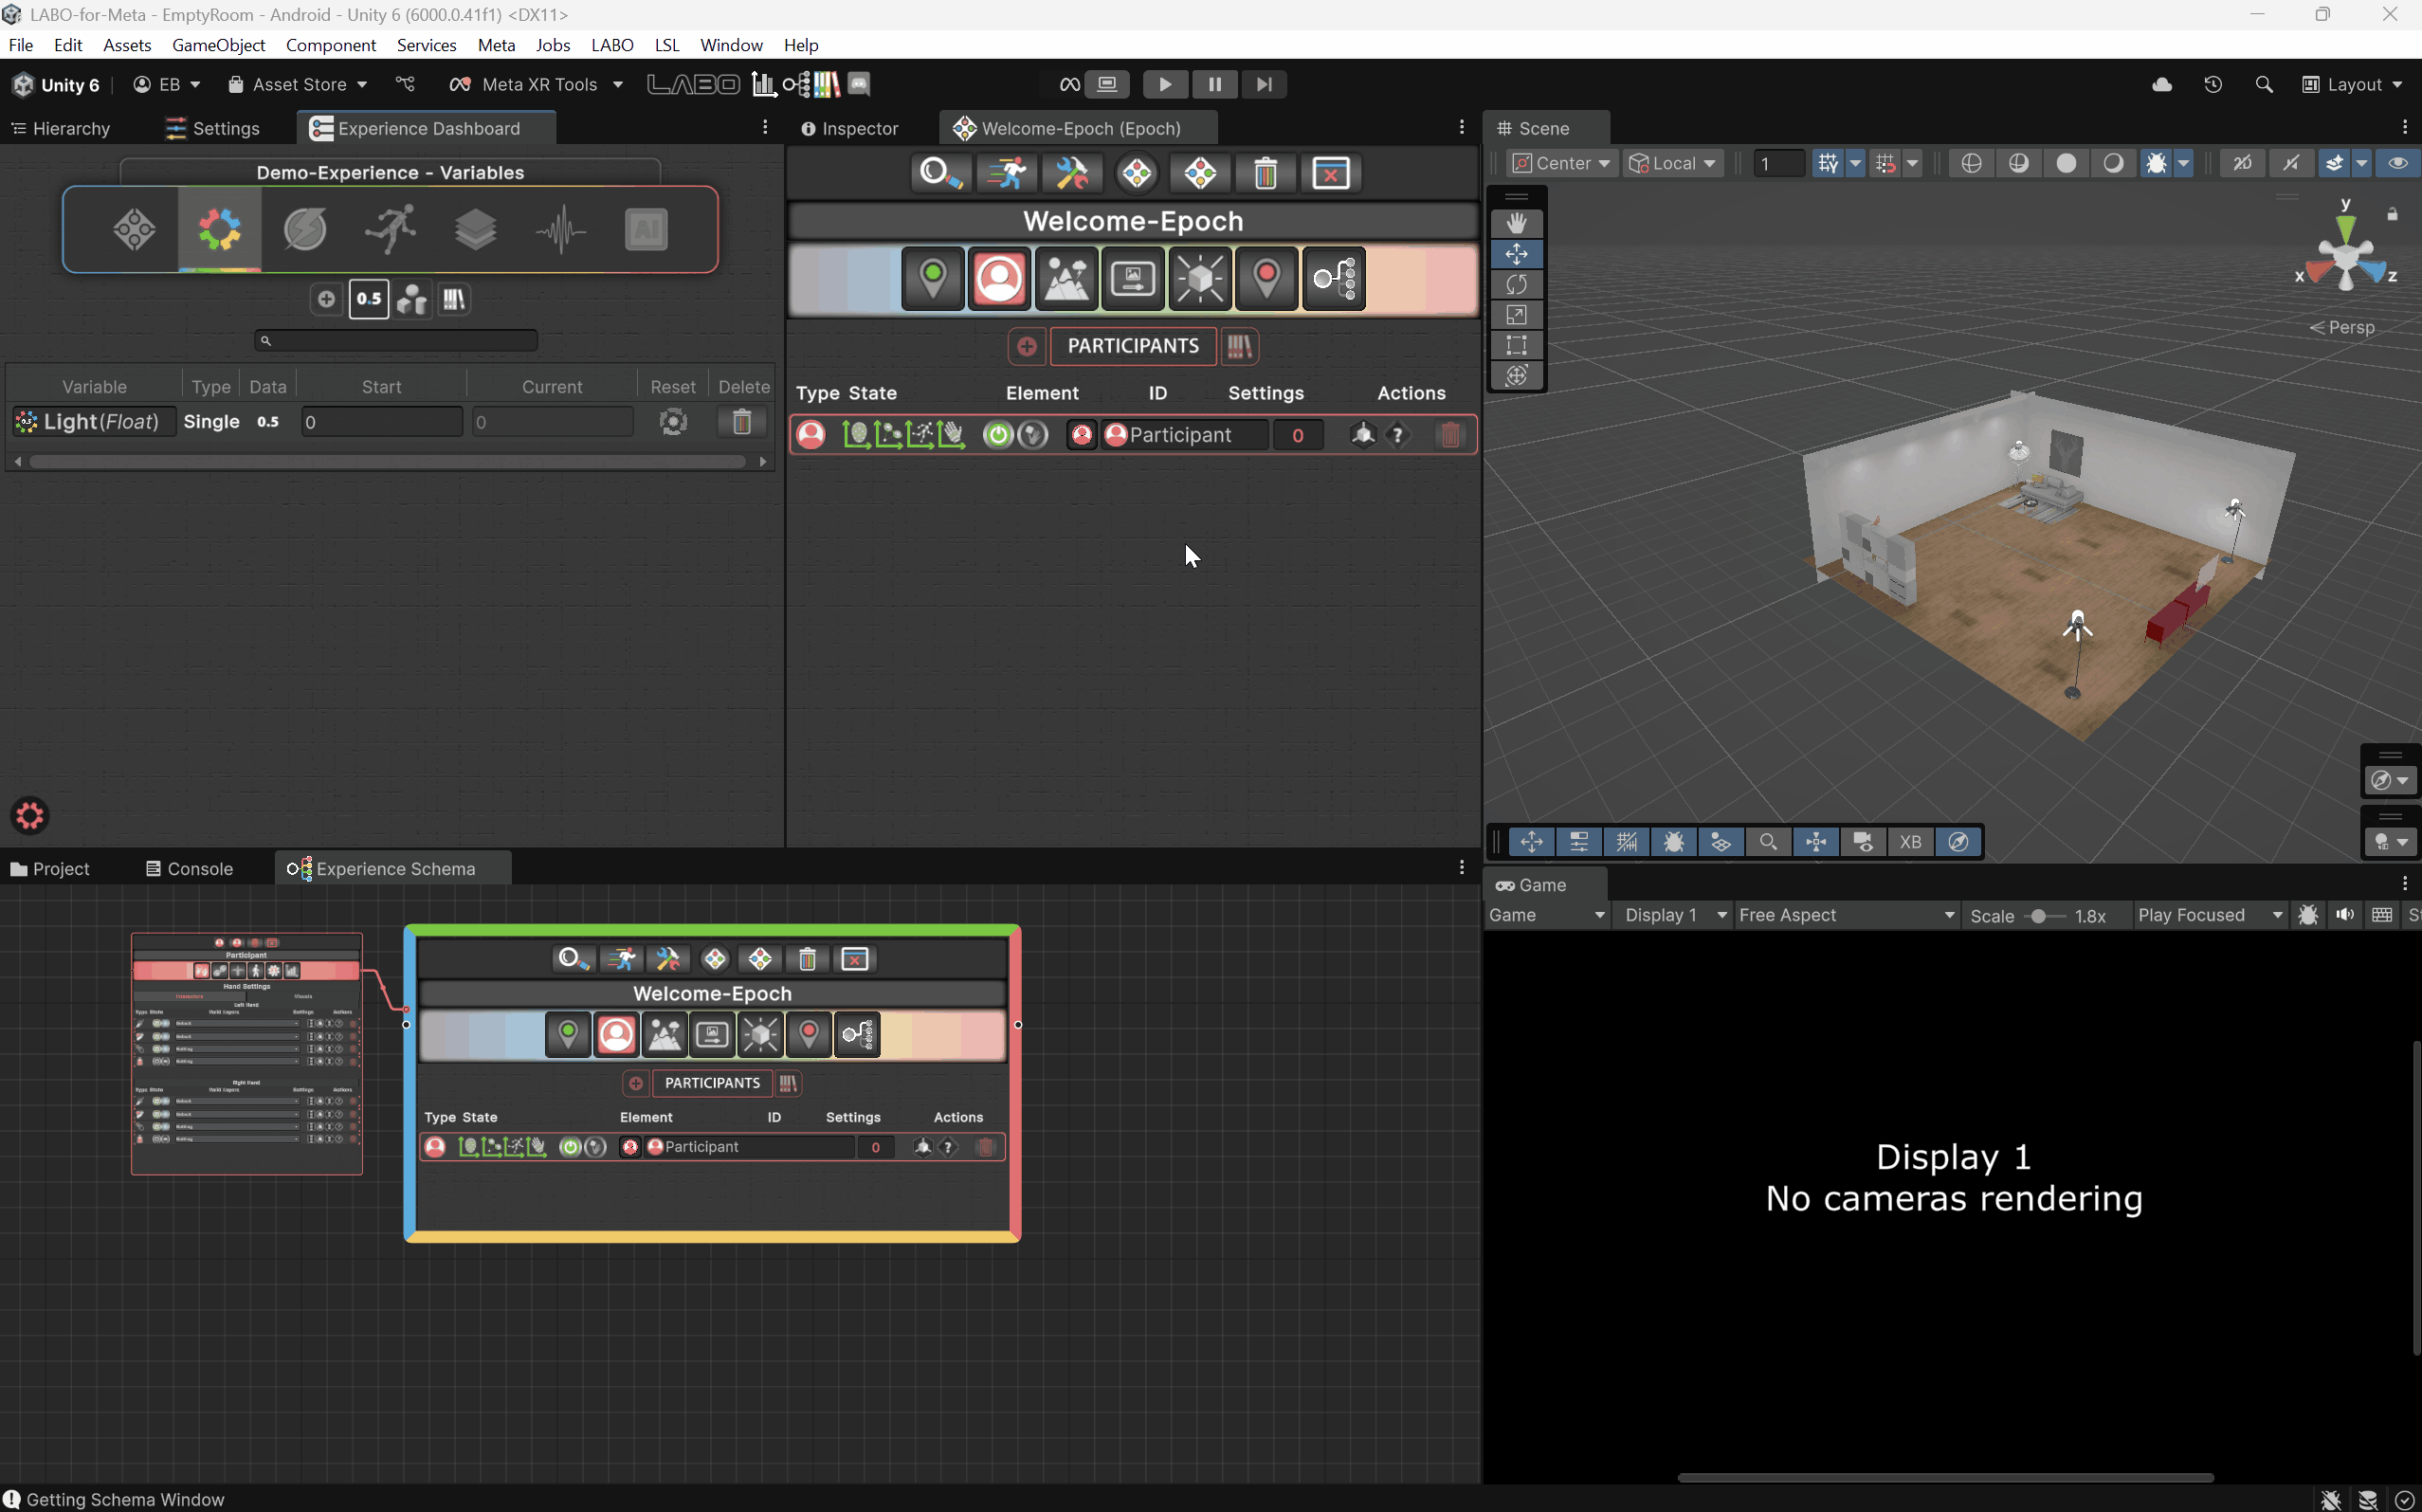This screenshot has height=1512, width=2422.
Task: Click the trash icon in Welcome-Epoch inspector toolbar
Action: point(1265,173)
